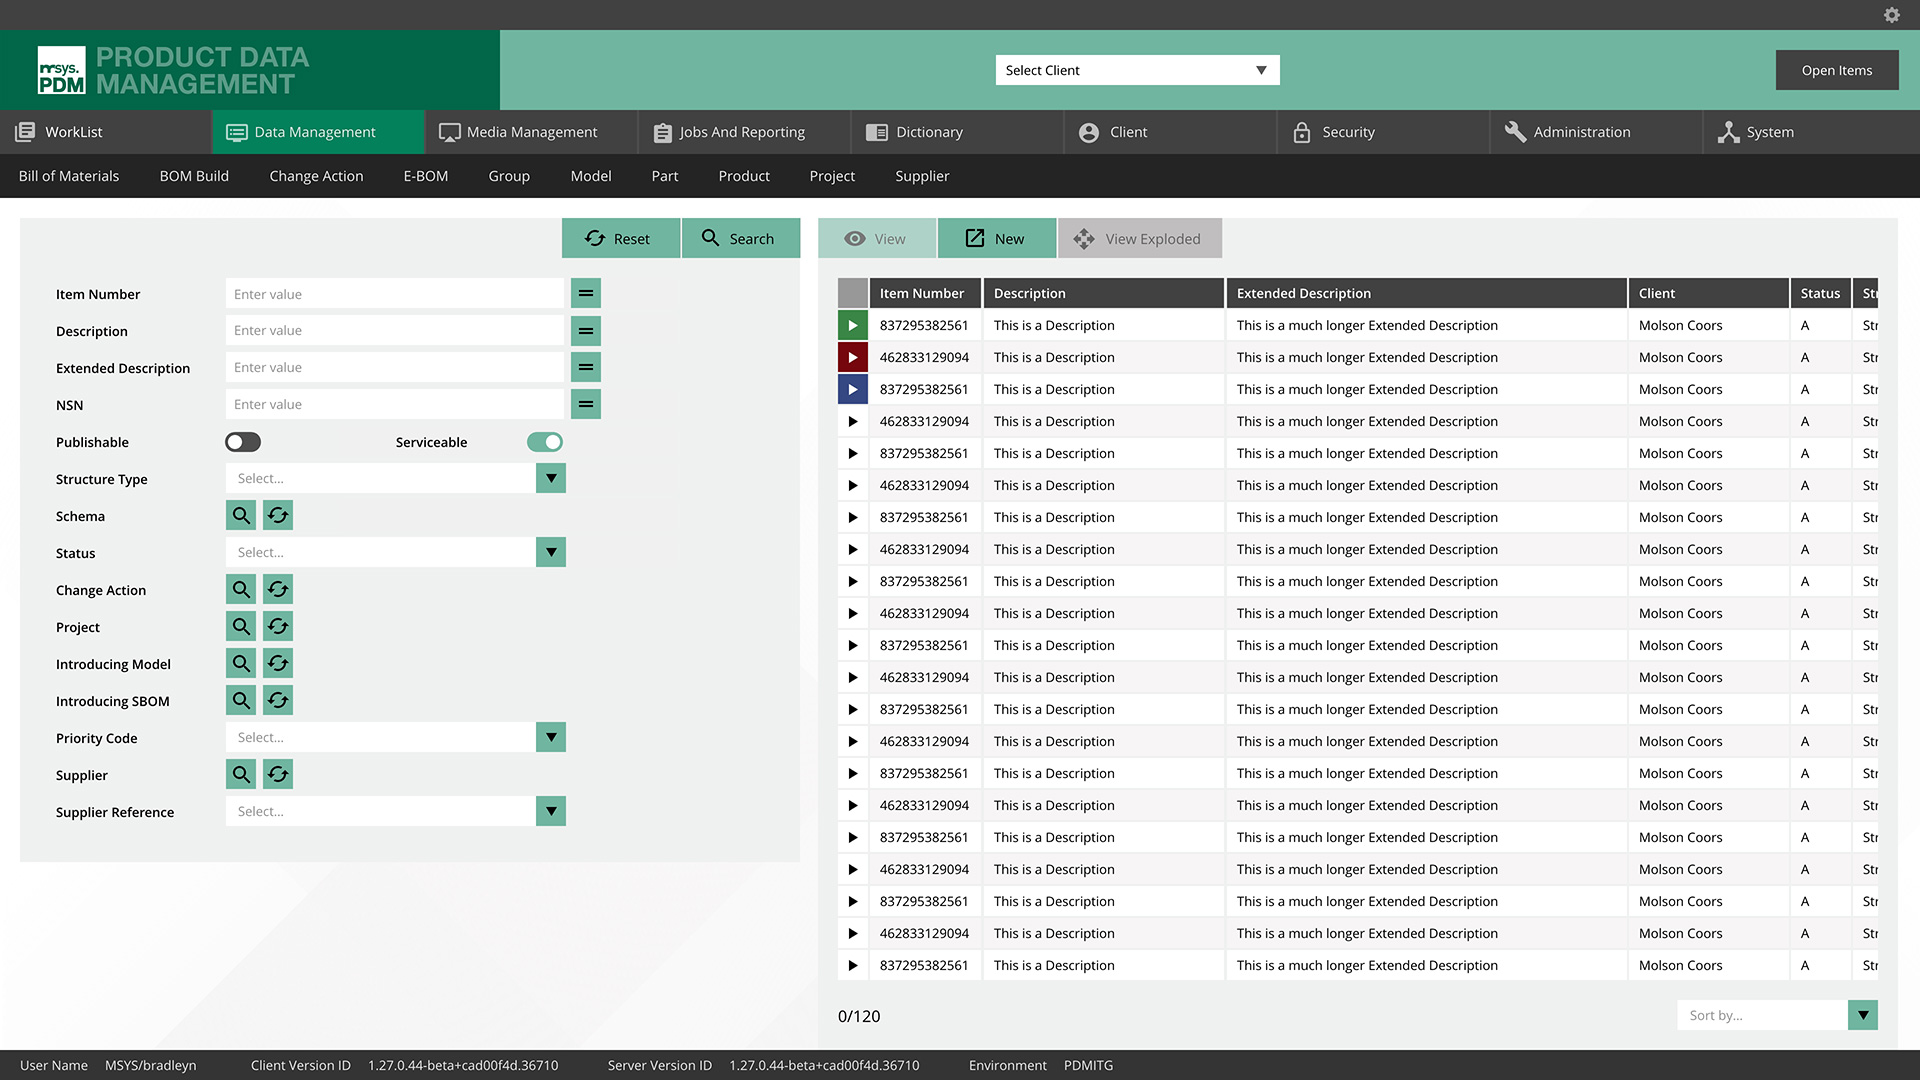Open the Select Client dropdown

pos(1137,70)
